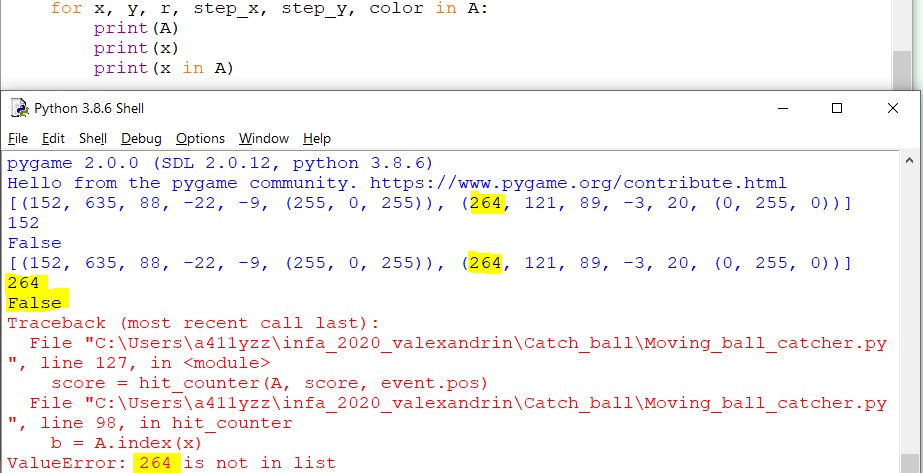Viewport: 923px width, 473px height.
Task: Click the '152' output line
Action: pyautogui.click(x=24, y=223)
